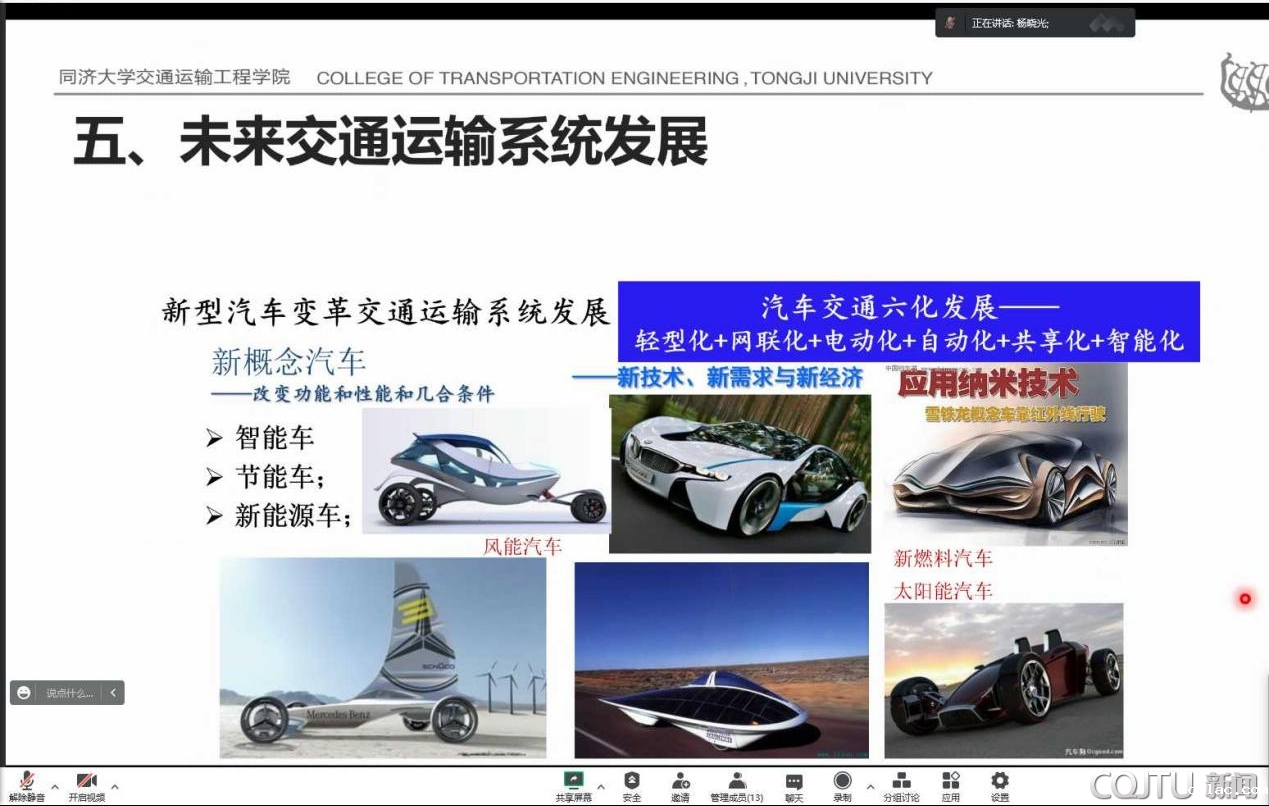Screen dimensions: 1269x806
Task: Open 管理成员(13) member list
Action: 737,785
